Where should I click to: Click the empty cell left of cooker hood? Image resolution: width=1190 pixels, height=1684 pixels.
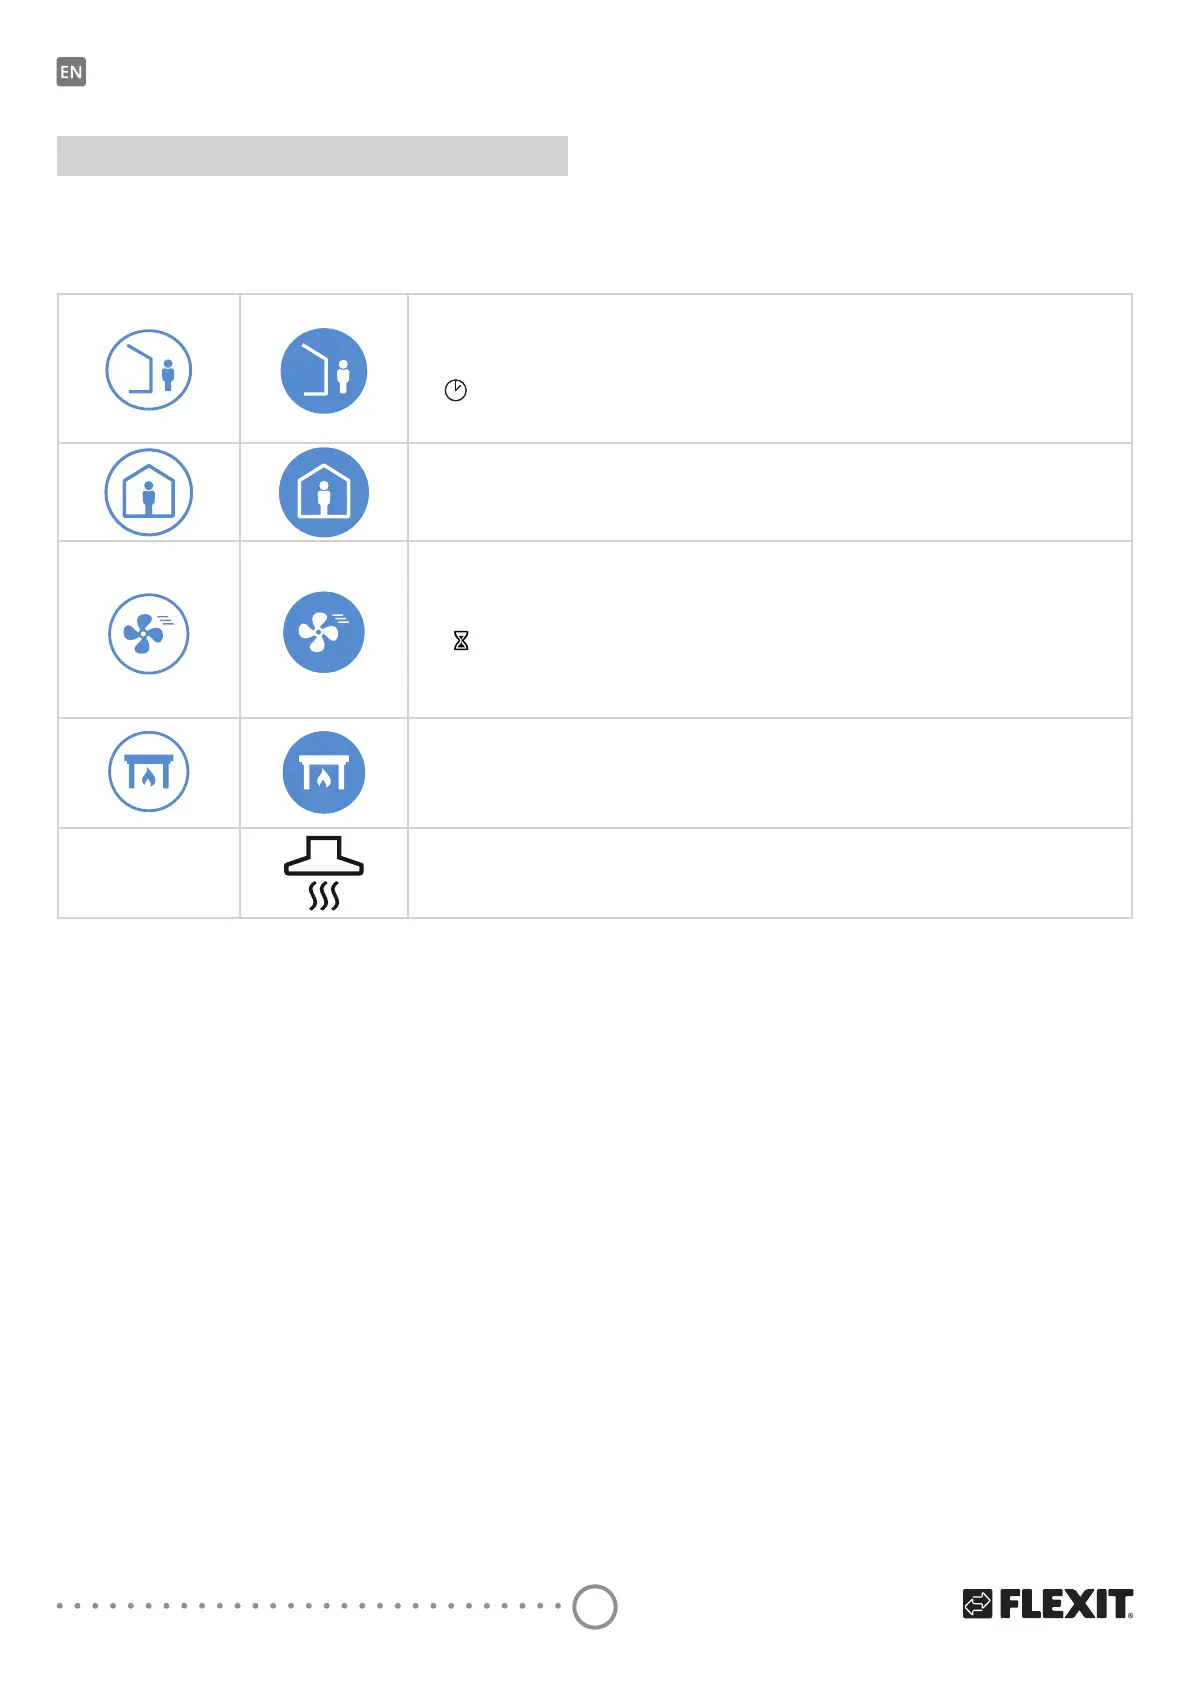149,873
